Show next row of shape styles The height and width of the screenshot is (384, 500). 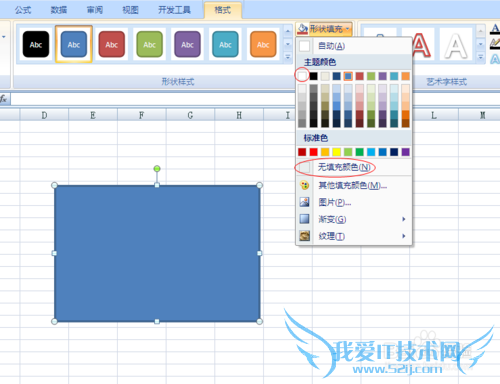288,44
